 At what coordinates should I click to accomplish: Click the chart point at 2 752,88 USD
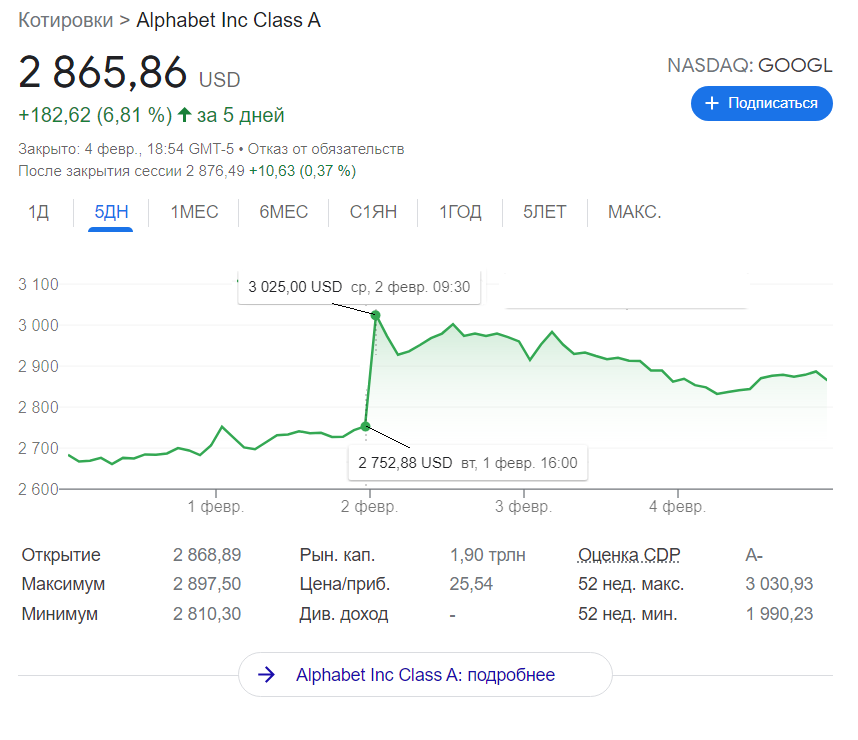(366, 426)
